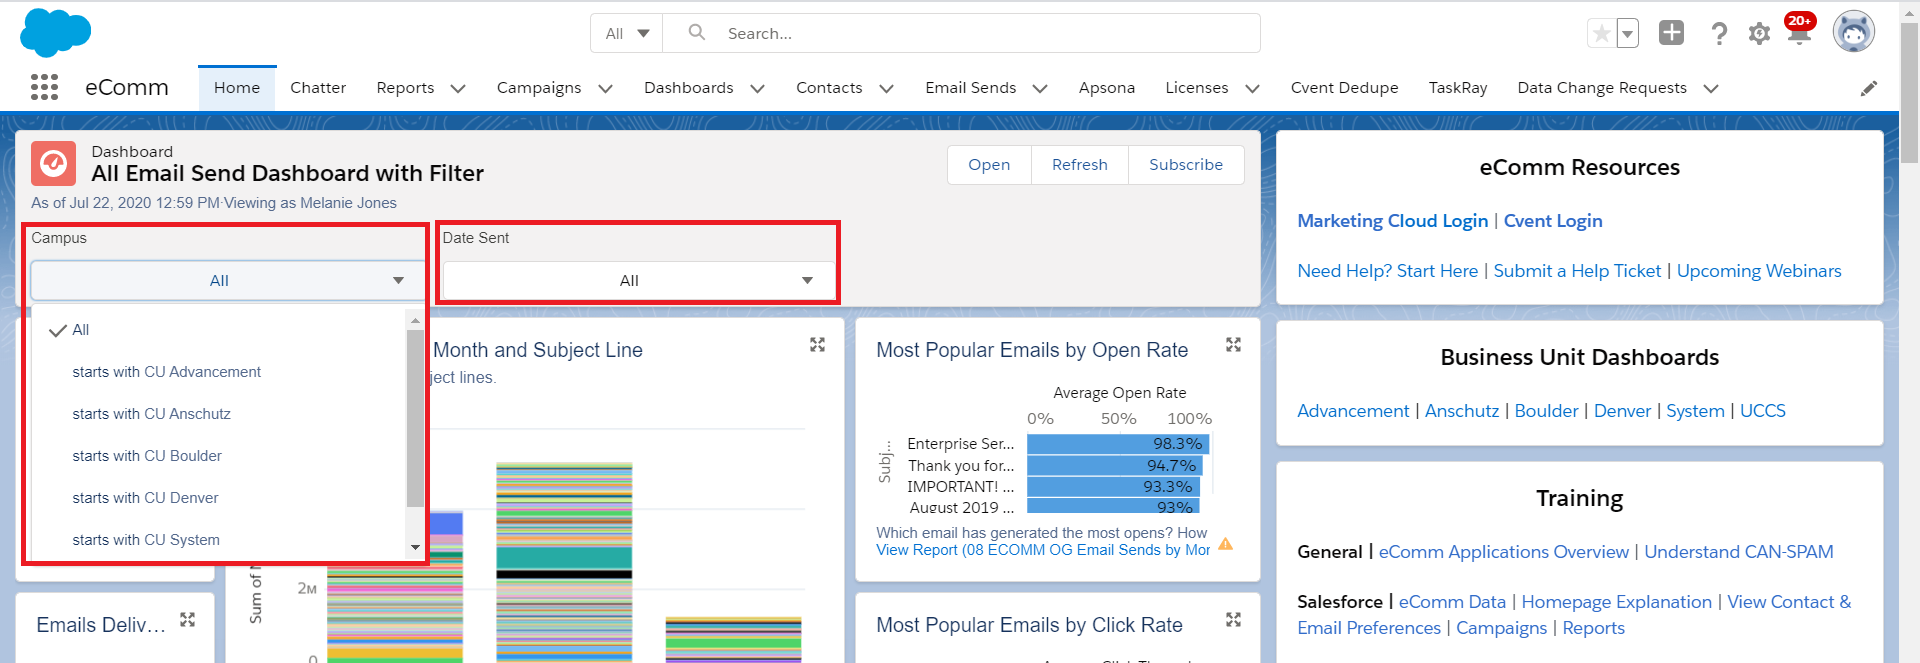Open the Reports tab

click(x=405, y=88)
